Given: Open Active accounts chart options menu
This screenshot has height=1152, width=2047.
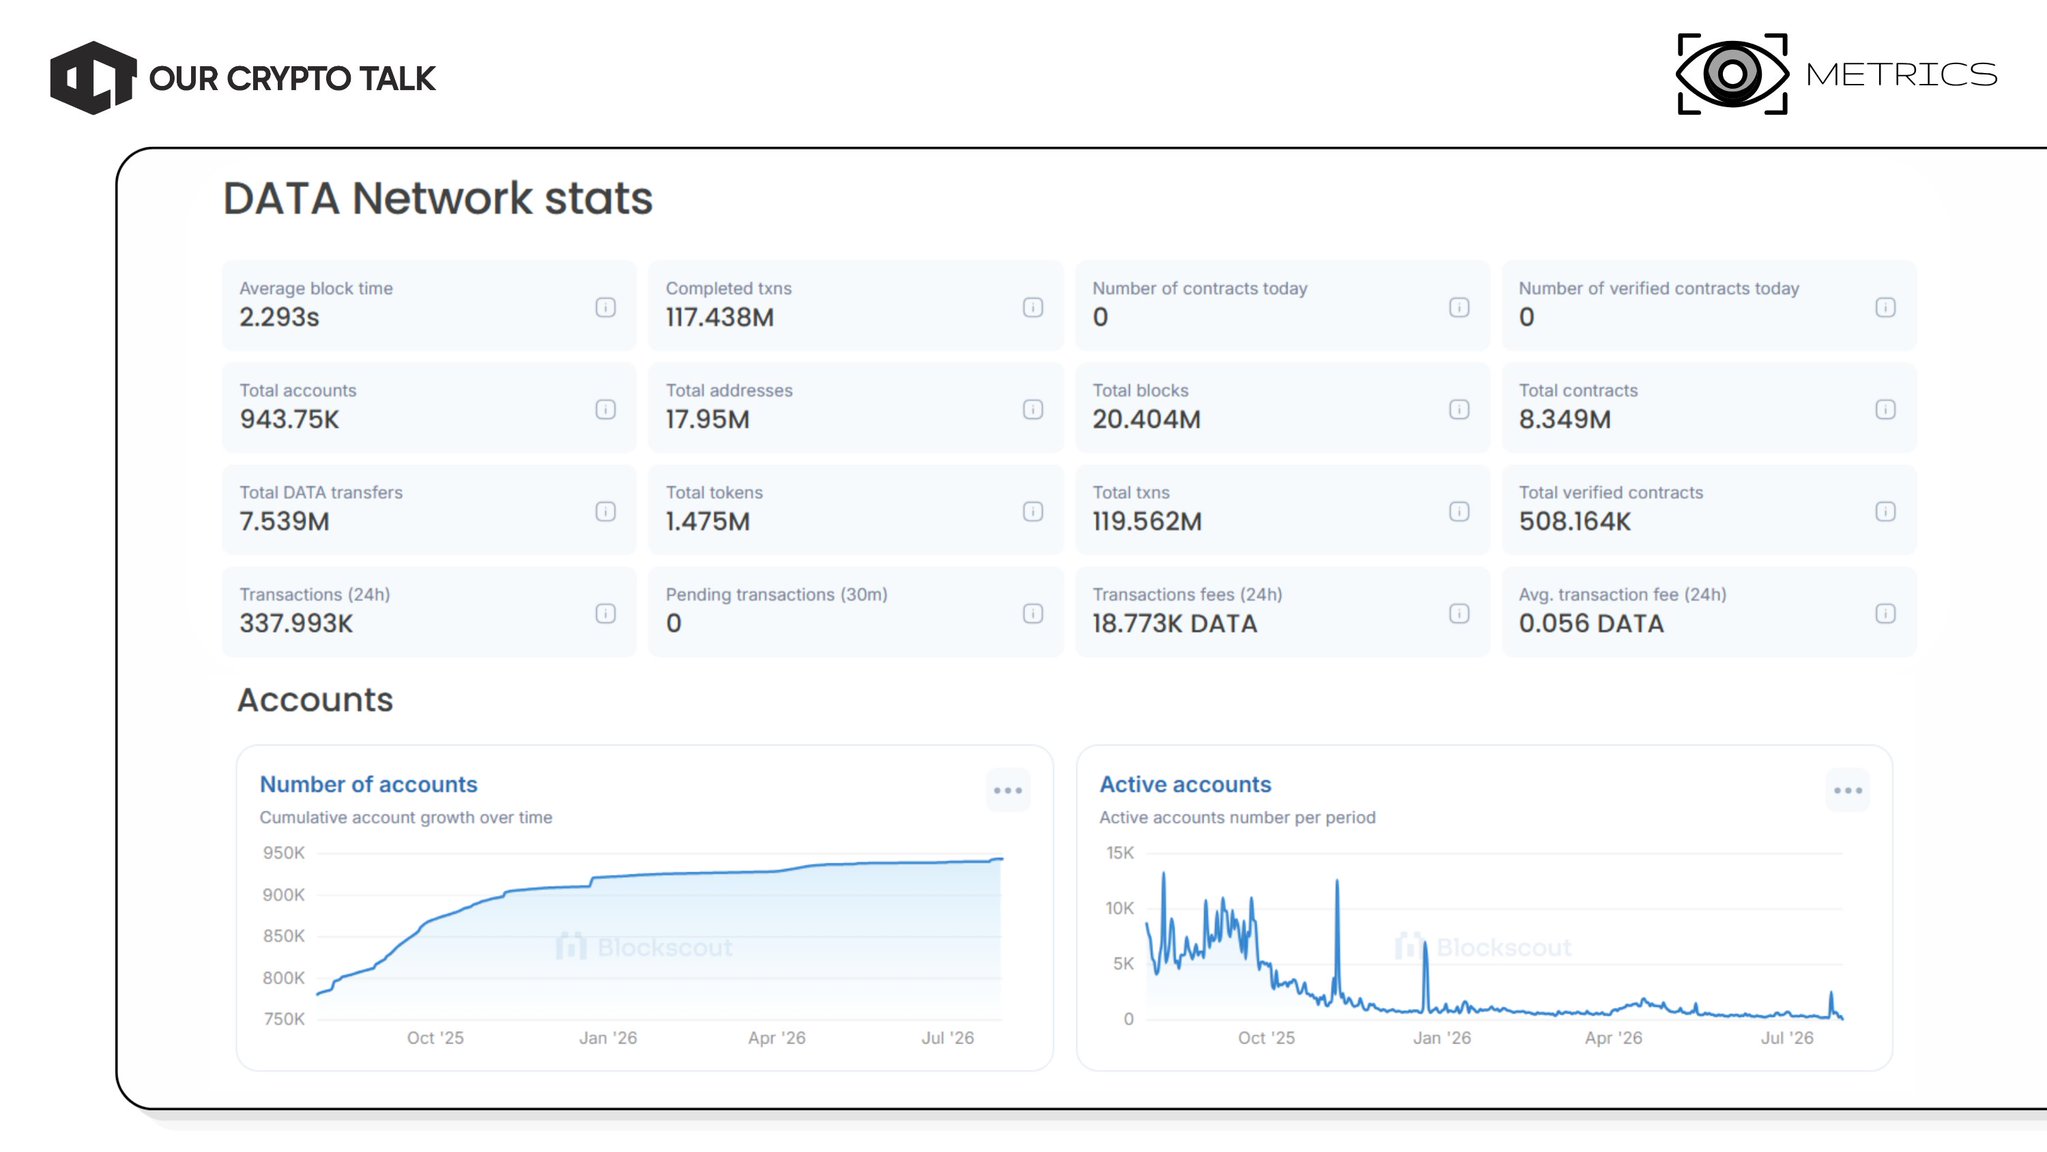Looking at the screenshot, I should [x=1848, y=790].
